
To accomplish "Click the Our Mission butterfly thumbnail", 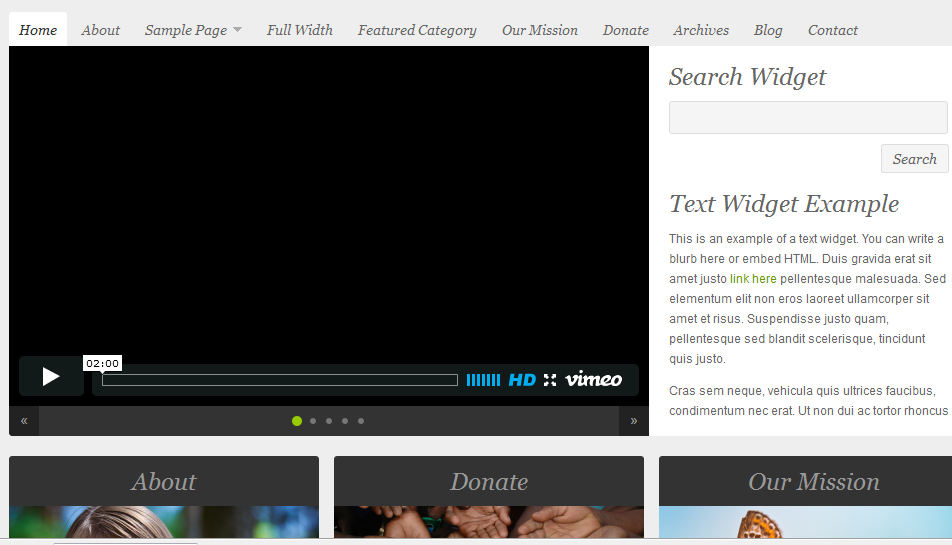I will tap(806, 522).
